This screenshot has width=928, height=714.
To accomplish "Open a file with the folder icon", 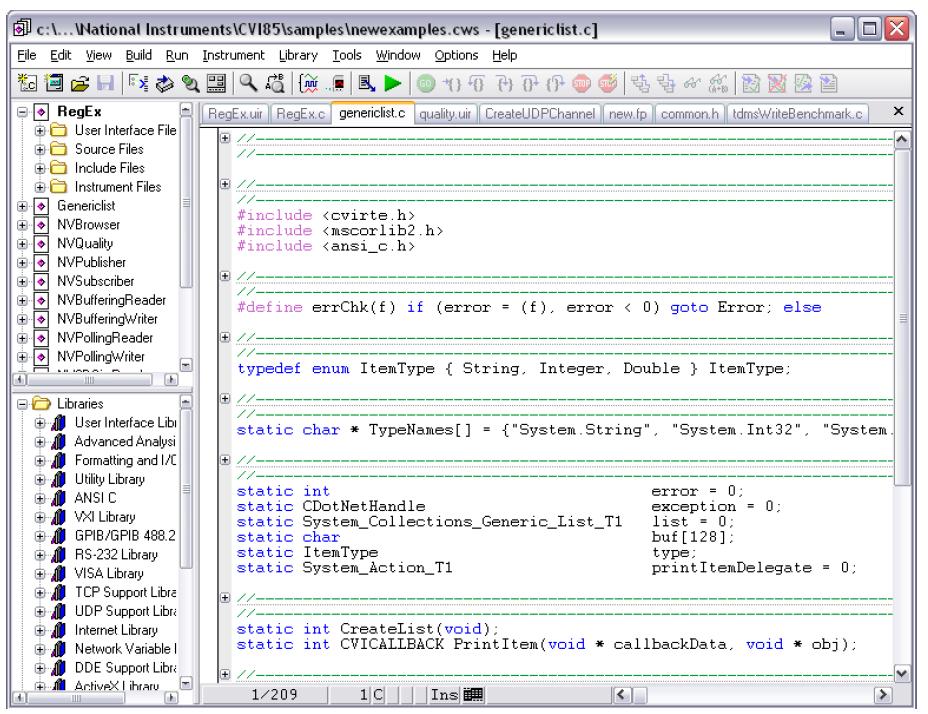I will (80, 83).
